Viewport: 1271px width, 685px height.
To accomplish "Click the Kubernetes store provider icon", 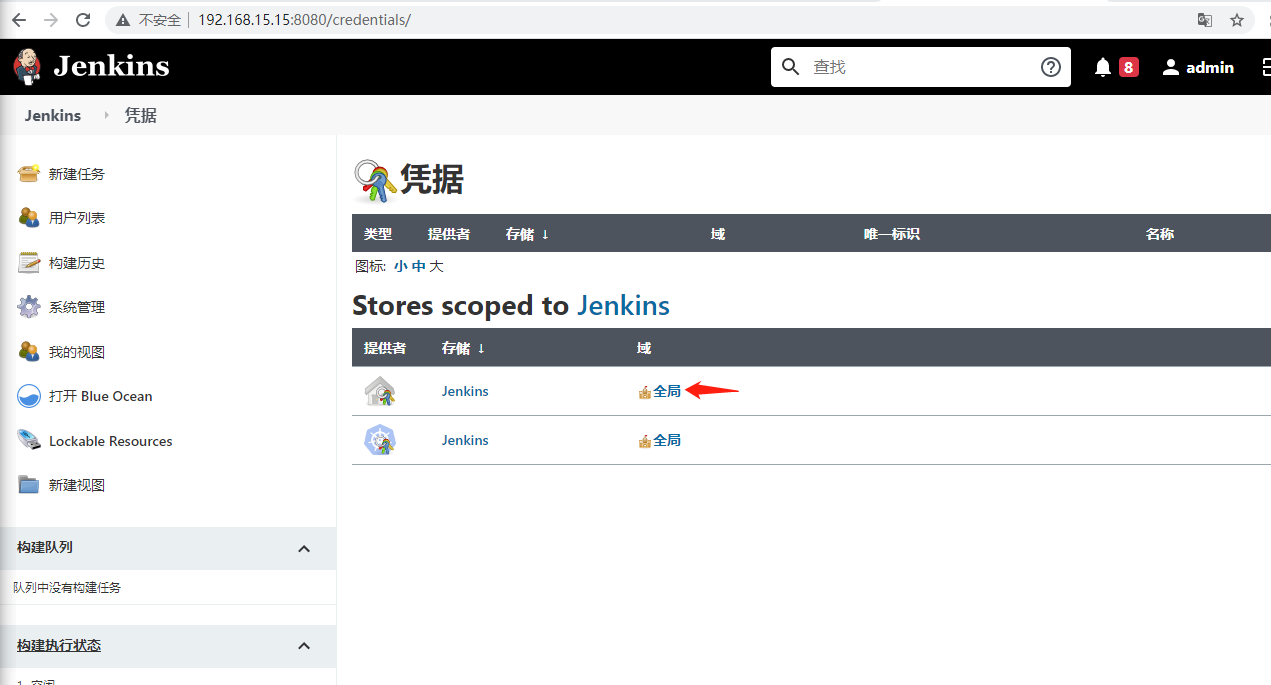I will click(380, 440).
